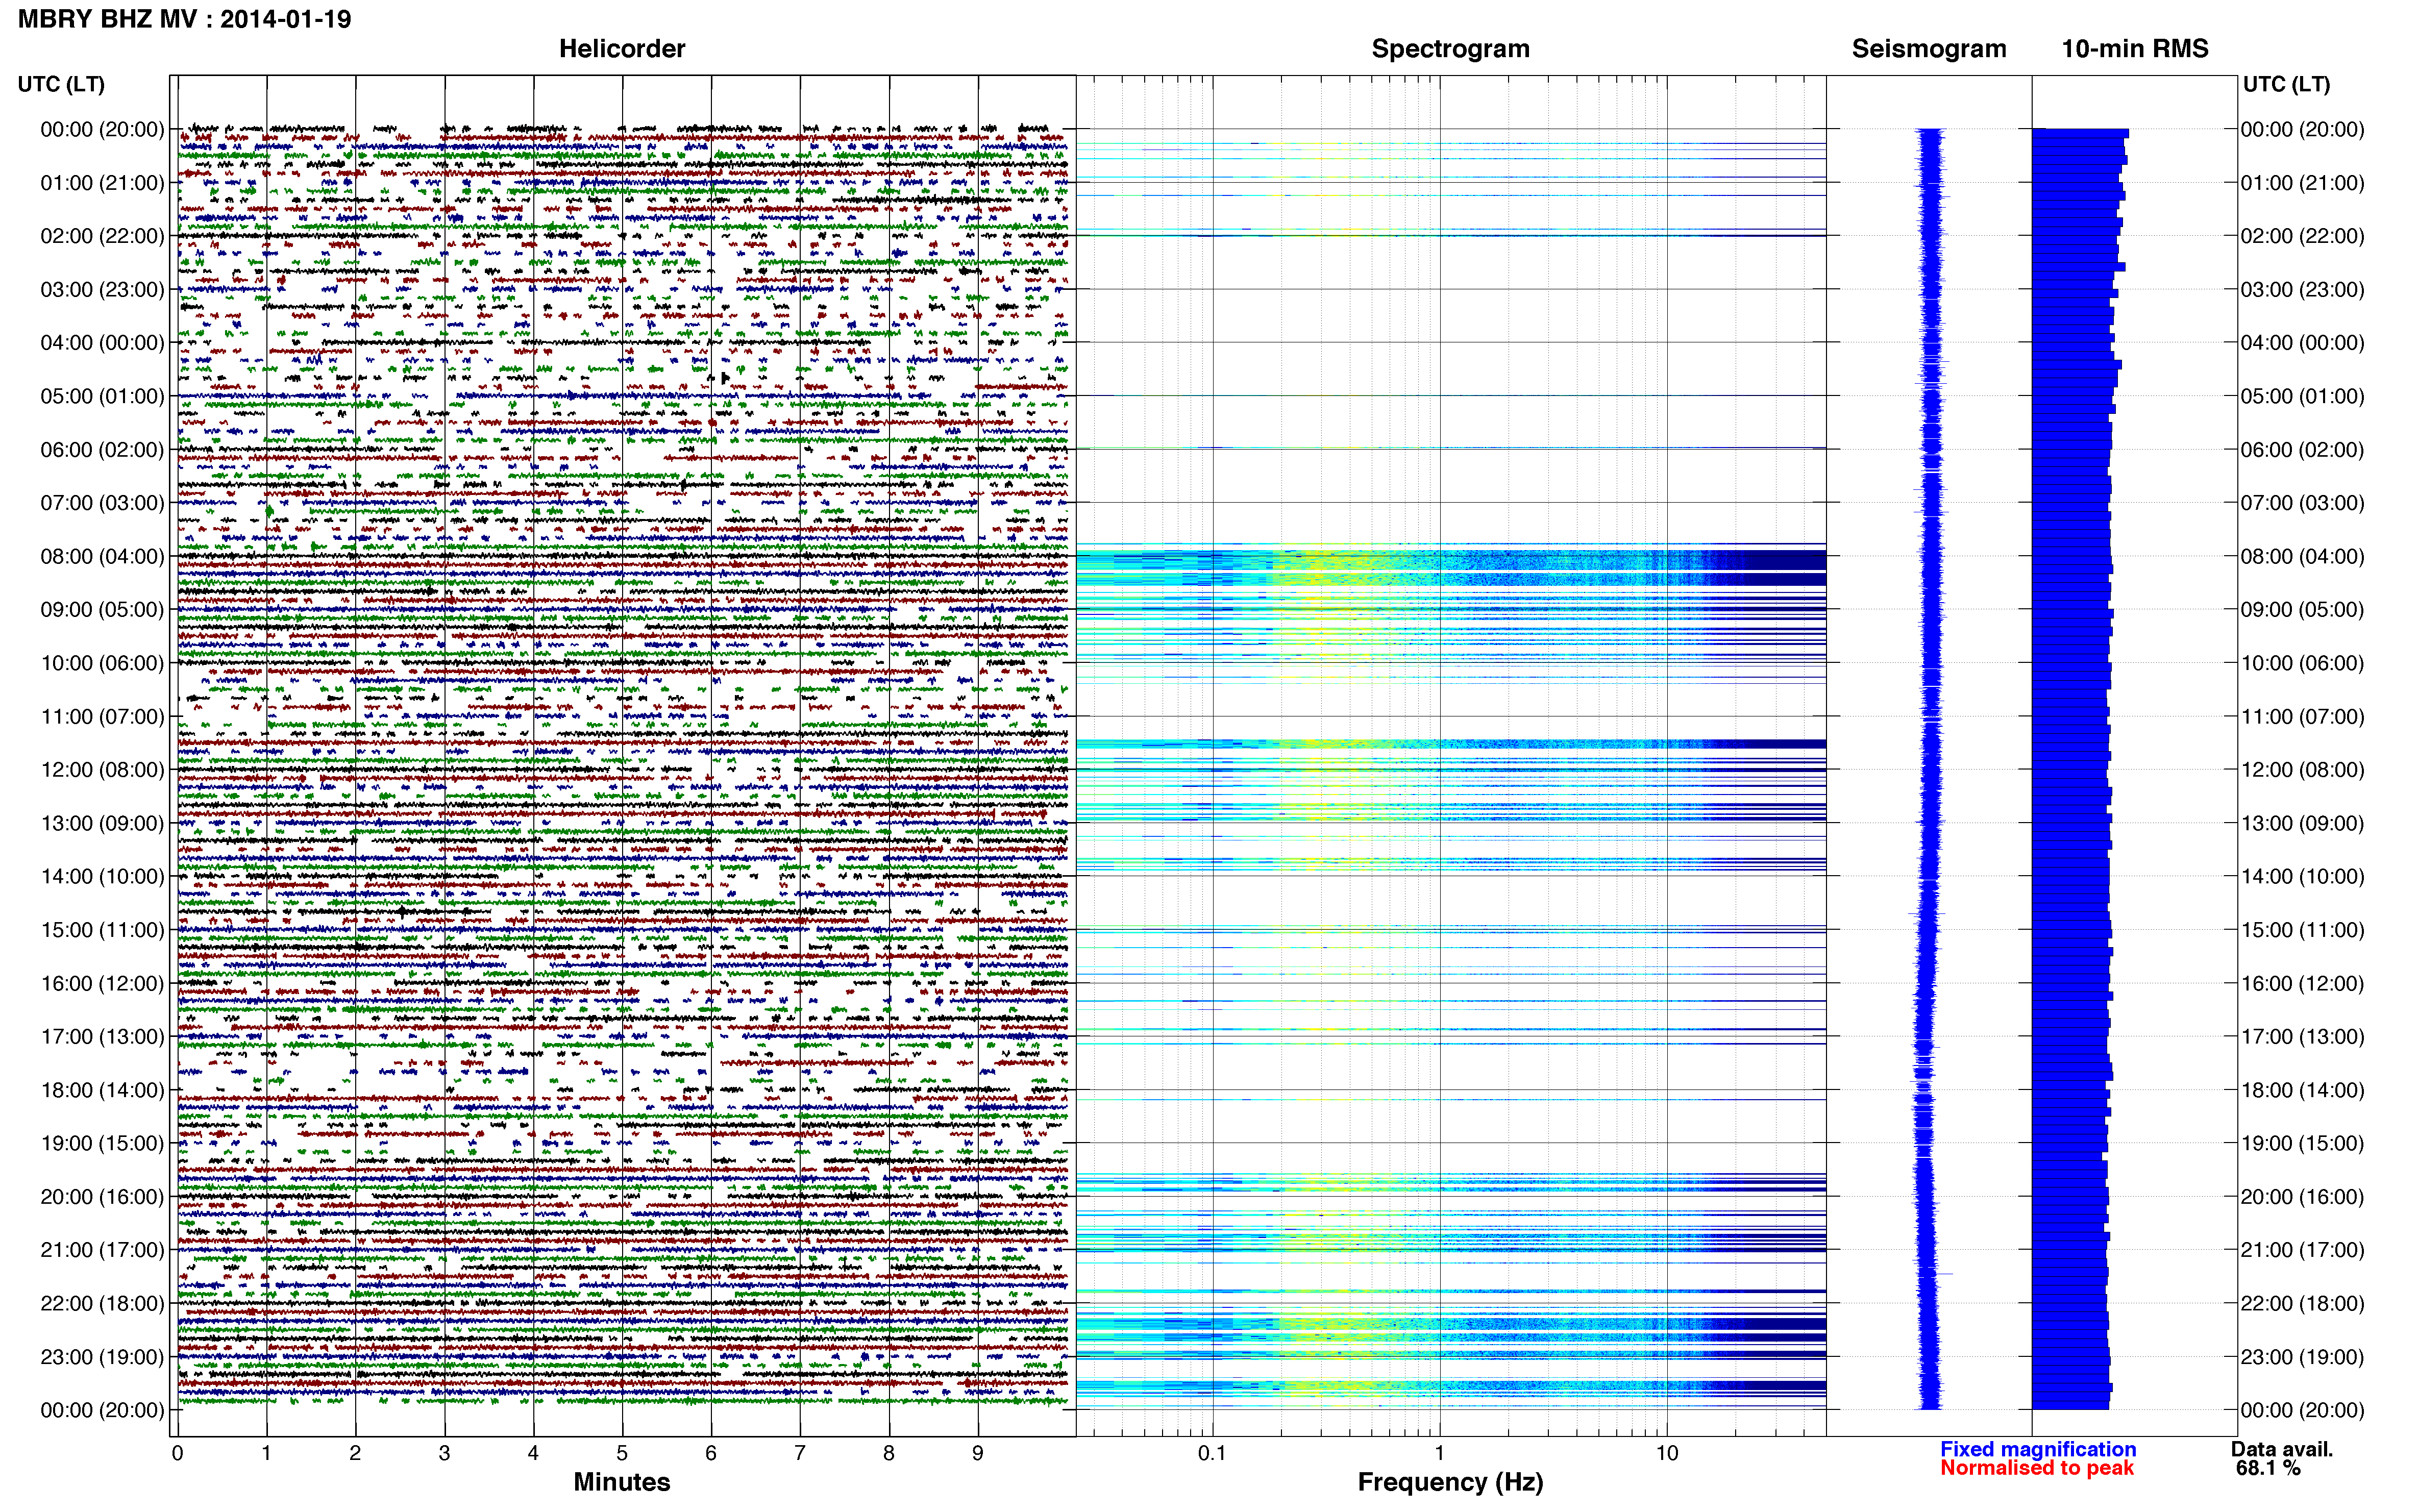Click the 10 Hz frequency tick label
Viewport: 2419px width, 1512px height.
1666,1453
